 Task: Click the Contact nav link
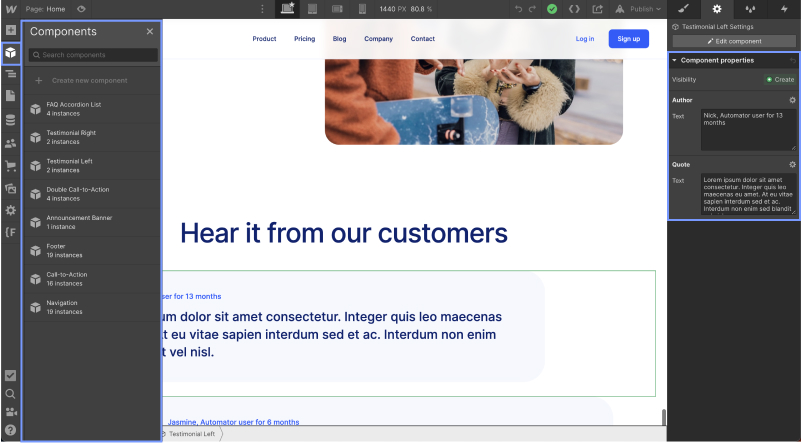[x=422, y=39]
